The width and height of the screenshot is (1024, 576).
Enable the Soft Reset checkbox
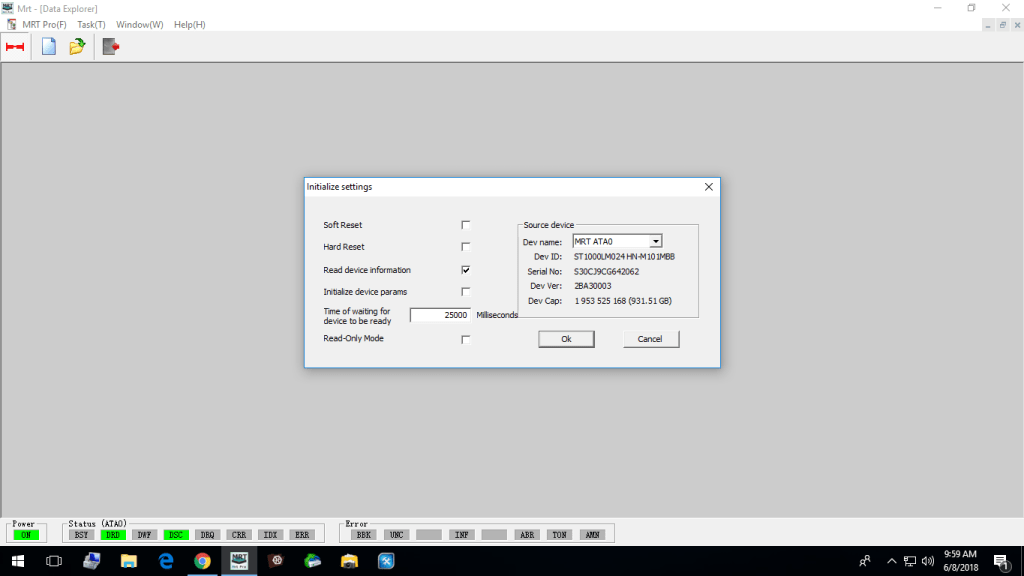(466, 225)
